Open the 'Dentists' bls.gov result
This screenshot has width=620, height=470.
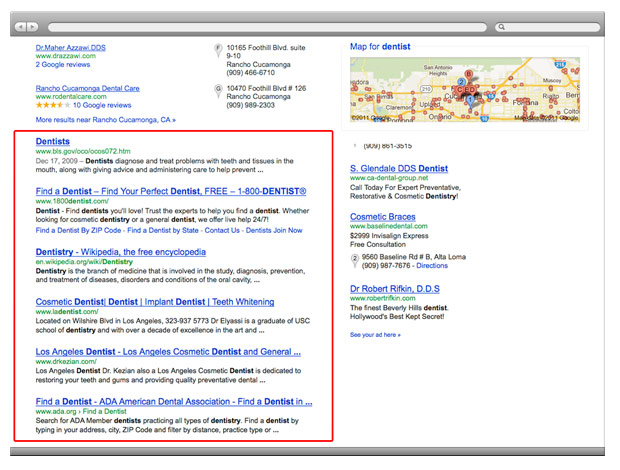[x=52, y=142]
